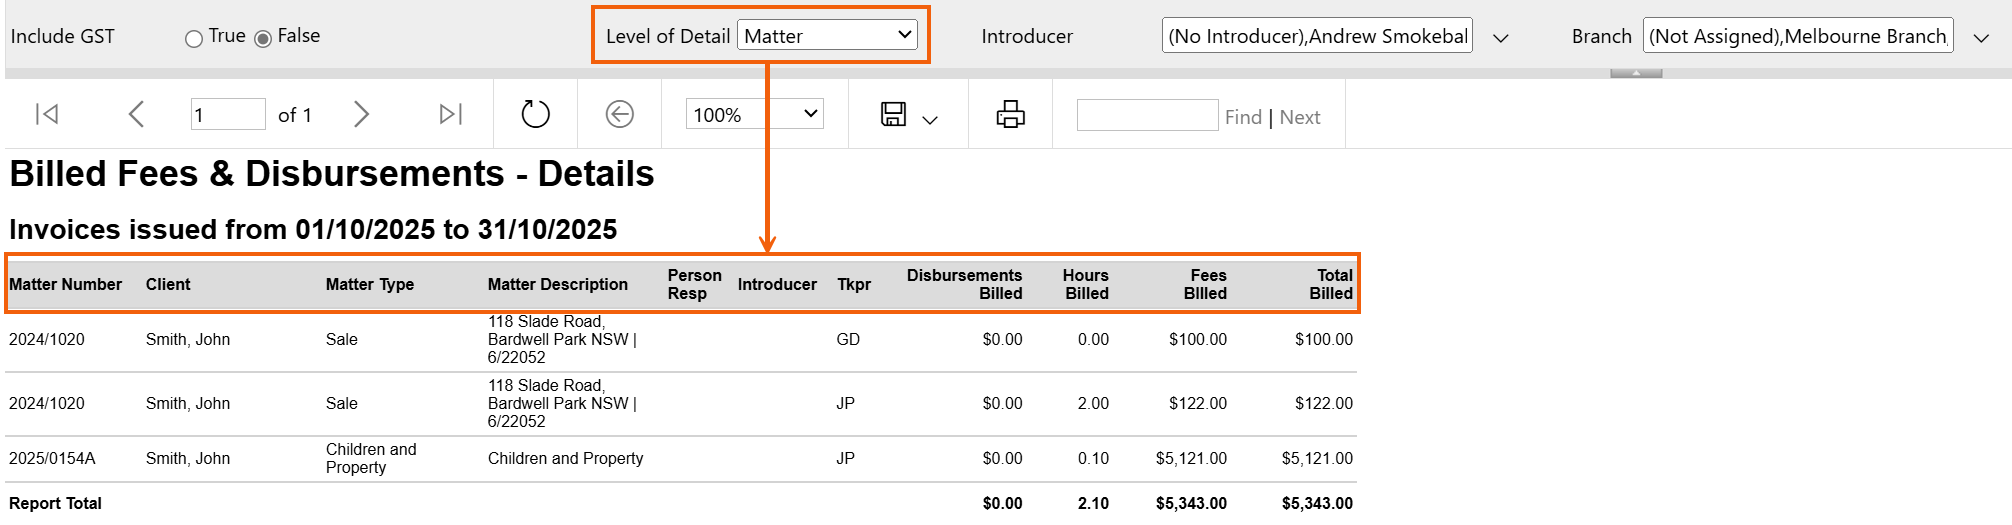Select False for Include GST
This screenshot has height=525, width=2012.
click(263, 39)
